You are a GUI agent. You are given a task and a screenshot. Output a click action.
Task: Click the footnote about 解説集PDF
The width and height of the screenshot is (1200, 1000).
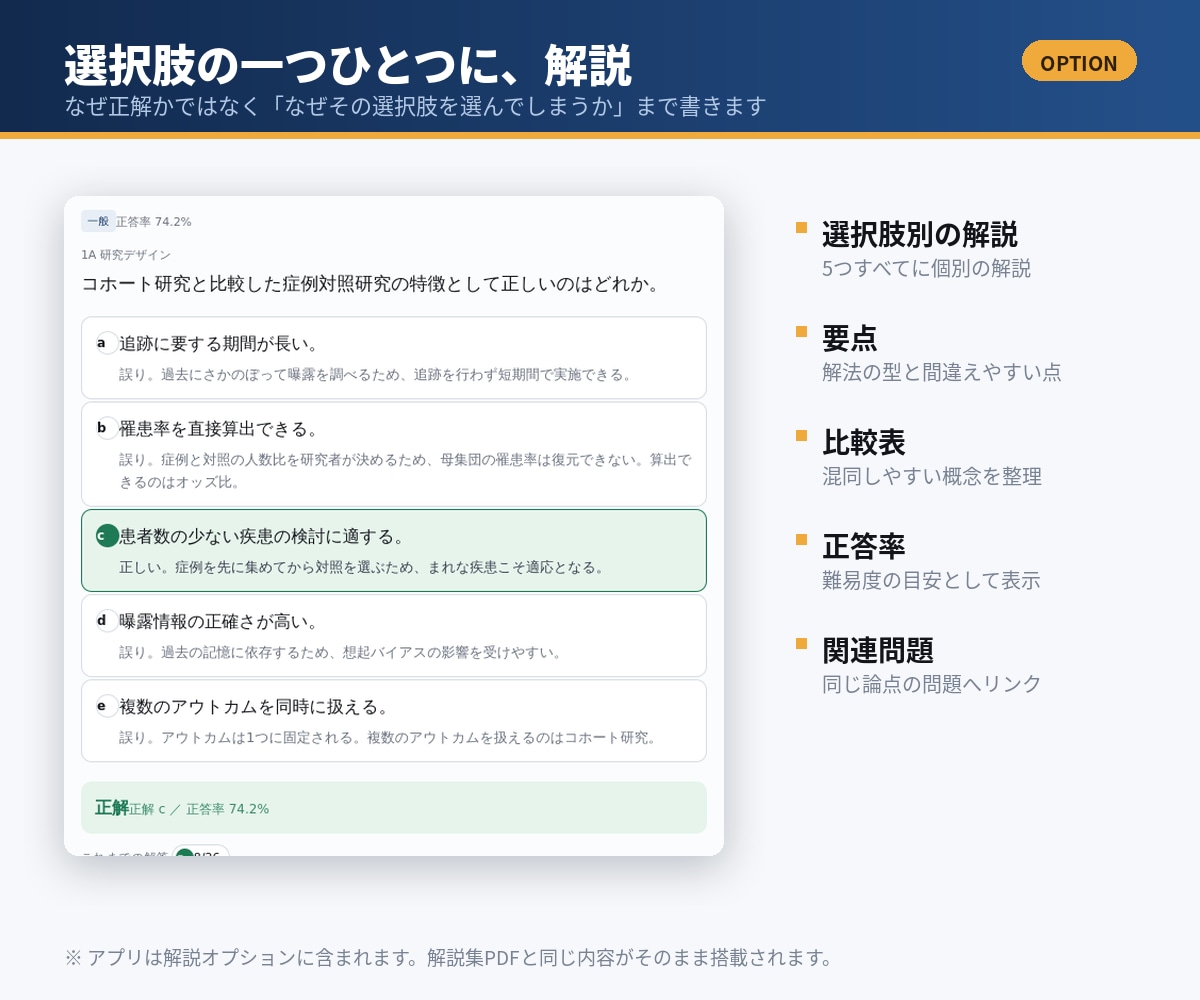[x=449, y=958]
